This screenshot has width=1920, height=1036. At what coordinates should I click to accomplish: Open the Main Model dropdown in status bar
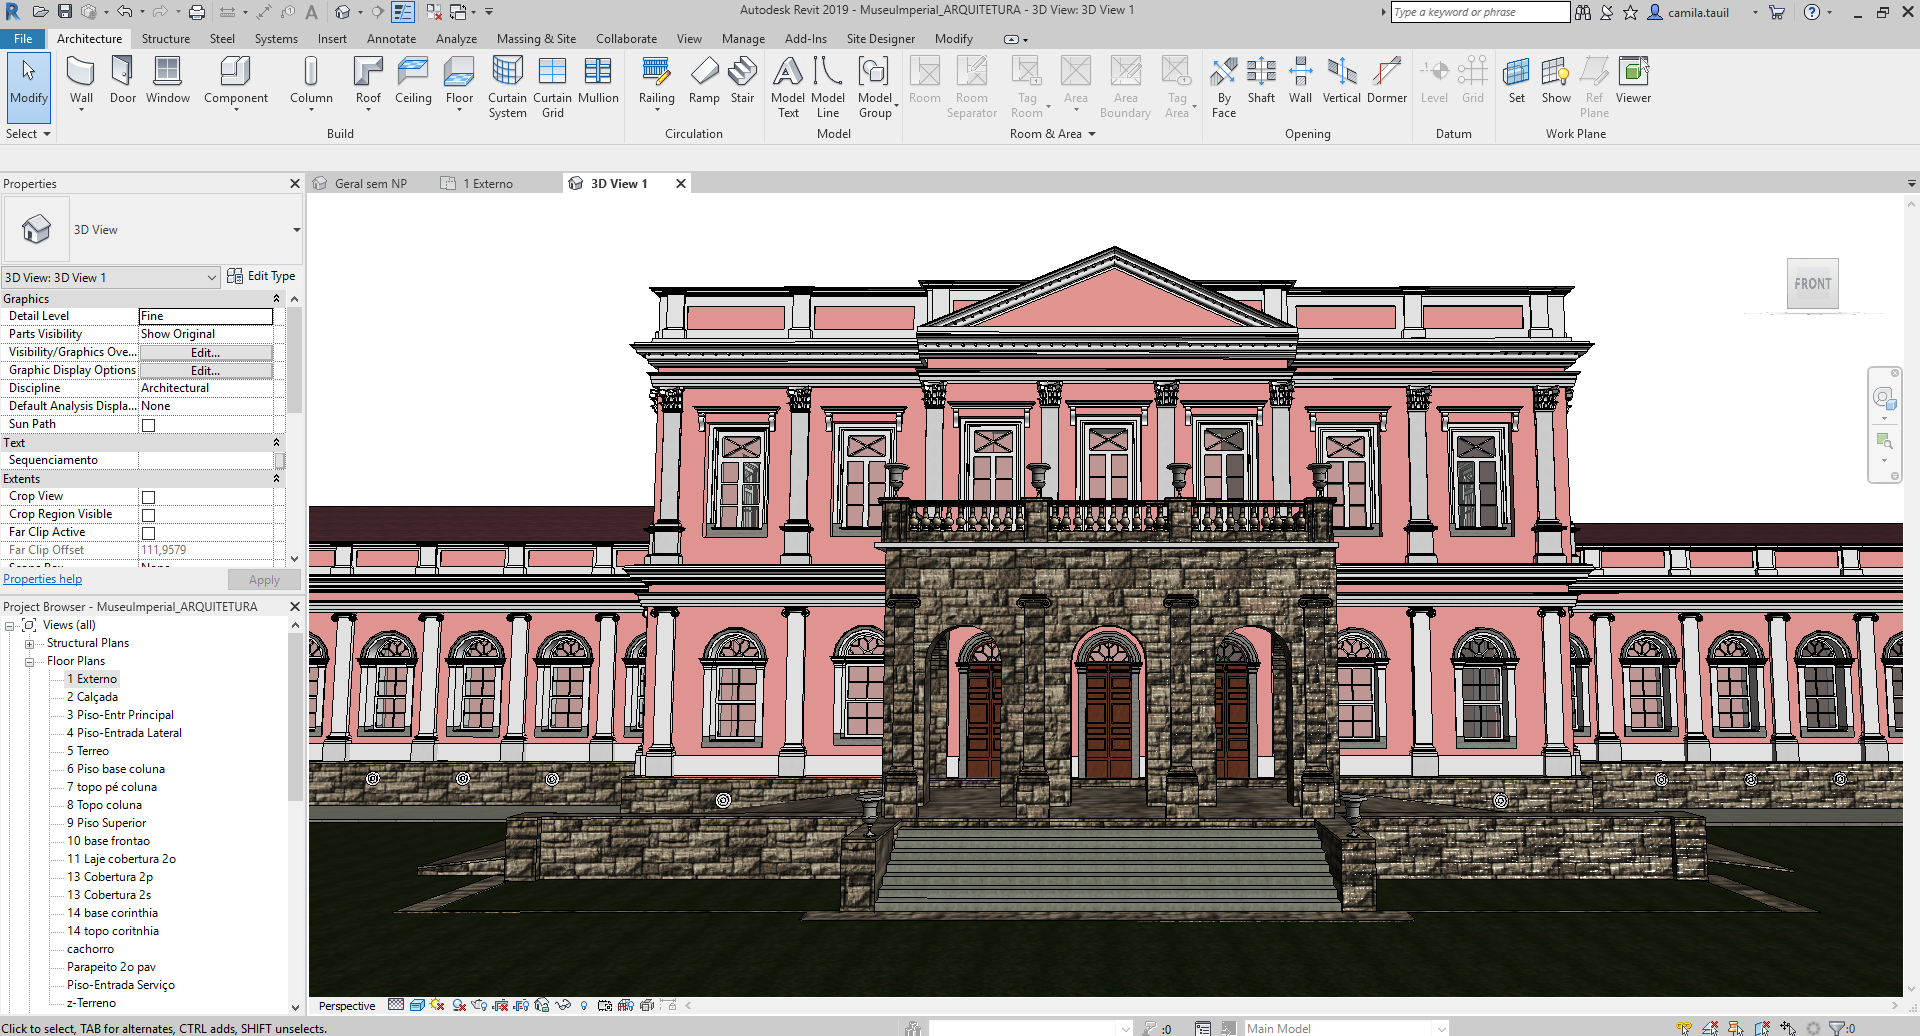[1441, 1028]
